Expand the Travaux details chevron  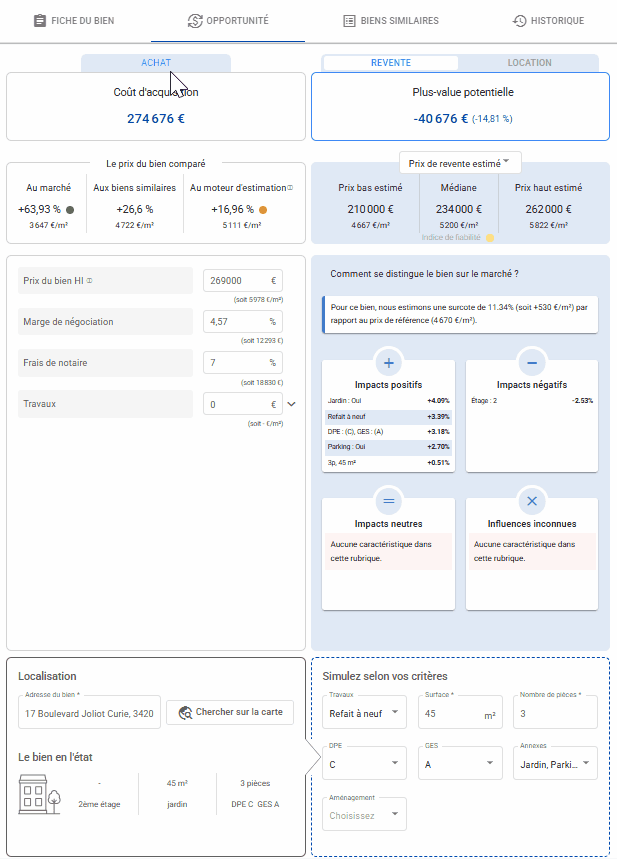pyautogui.click(x=292, y=404)
